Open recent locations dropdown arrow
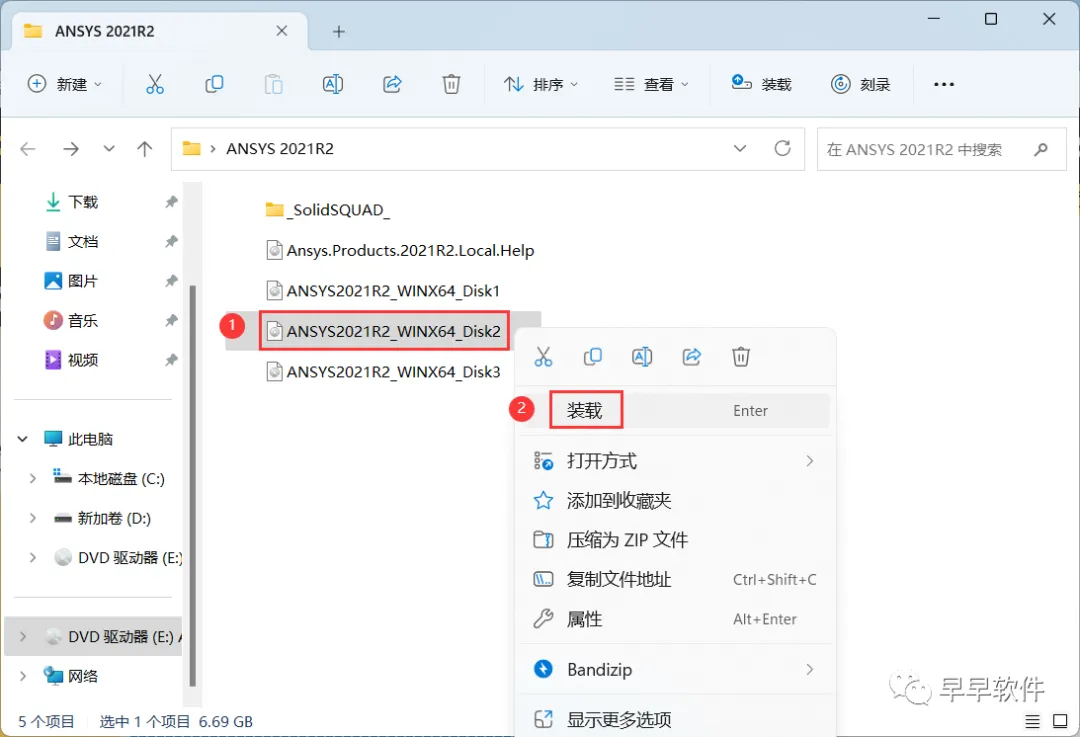The image size is (1080, 737). point(109,149)
